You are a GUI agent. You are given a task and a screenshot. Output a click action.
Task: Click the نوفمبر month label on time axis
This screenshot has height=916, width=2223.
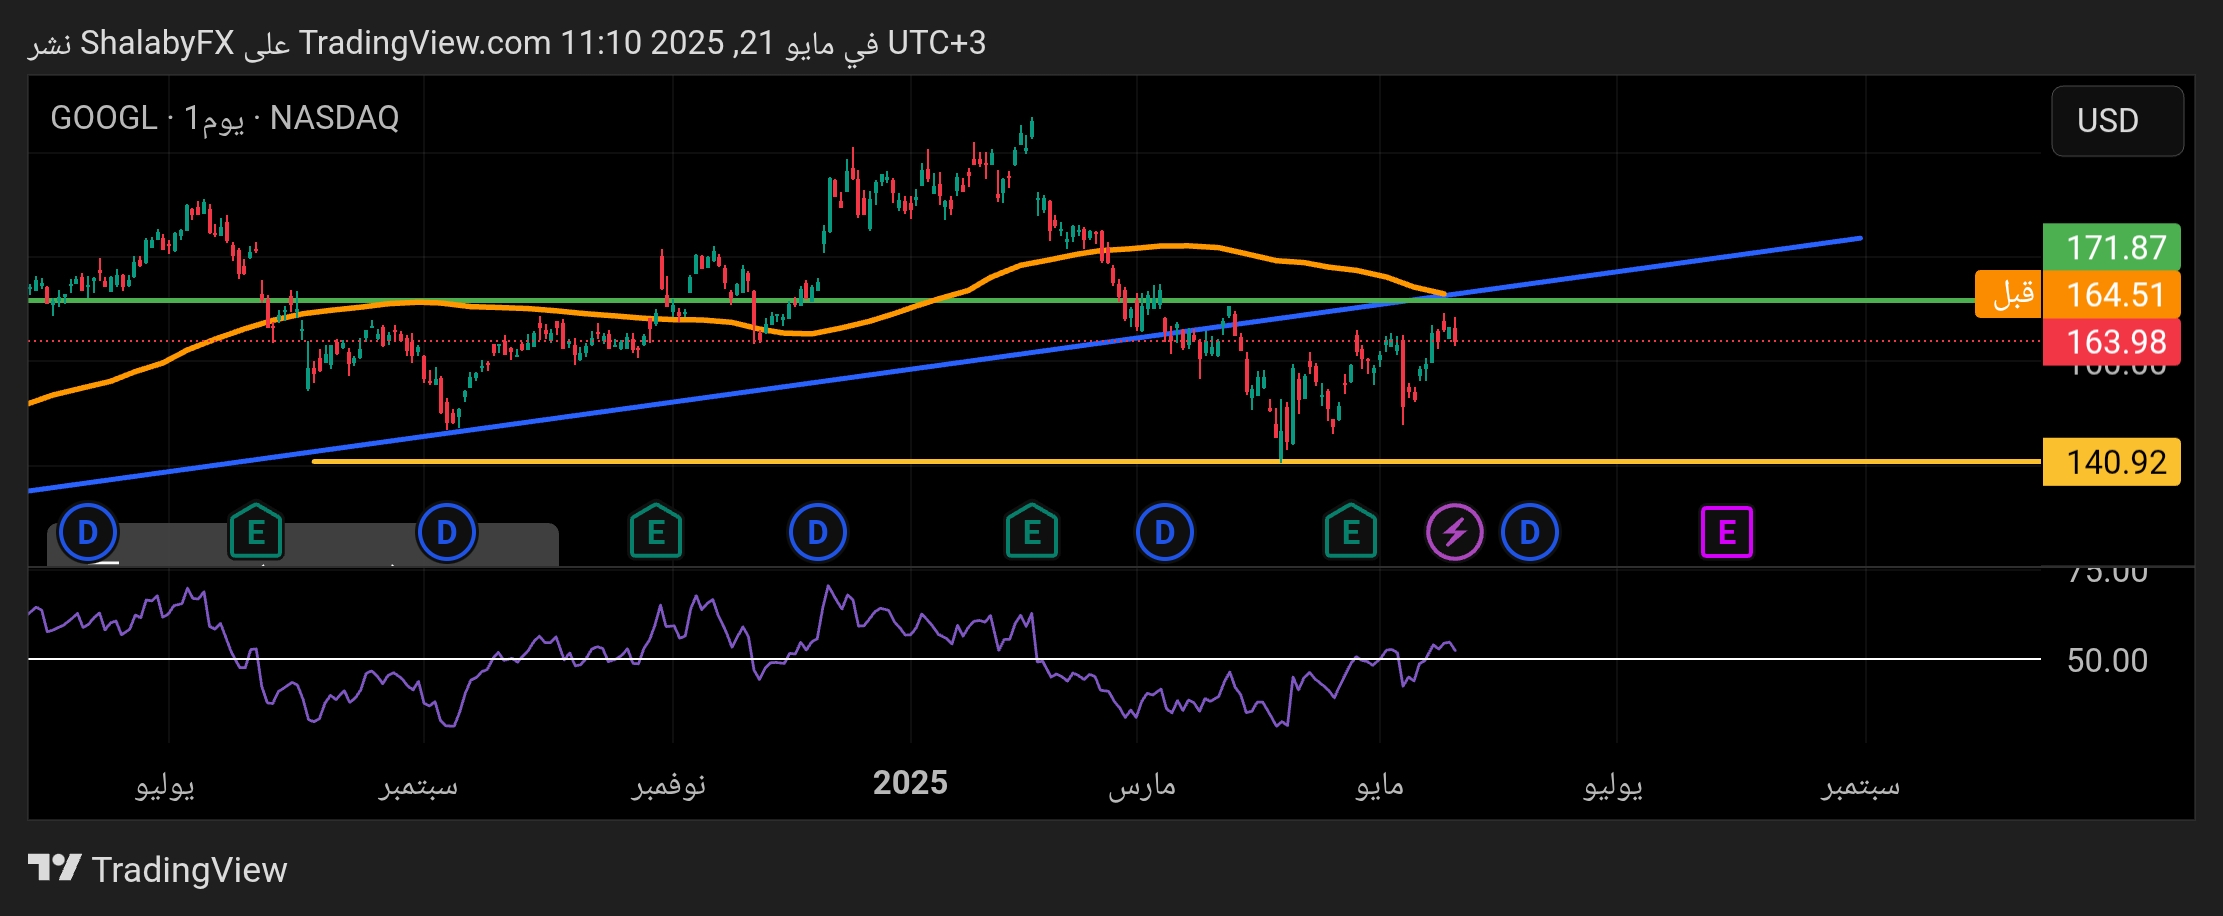tap(669, 786)
